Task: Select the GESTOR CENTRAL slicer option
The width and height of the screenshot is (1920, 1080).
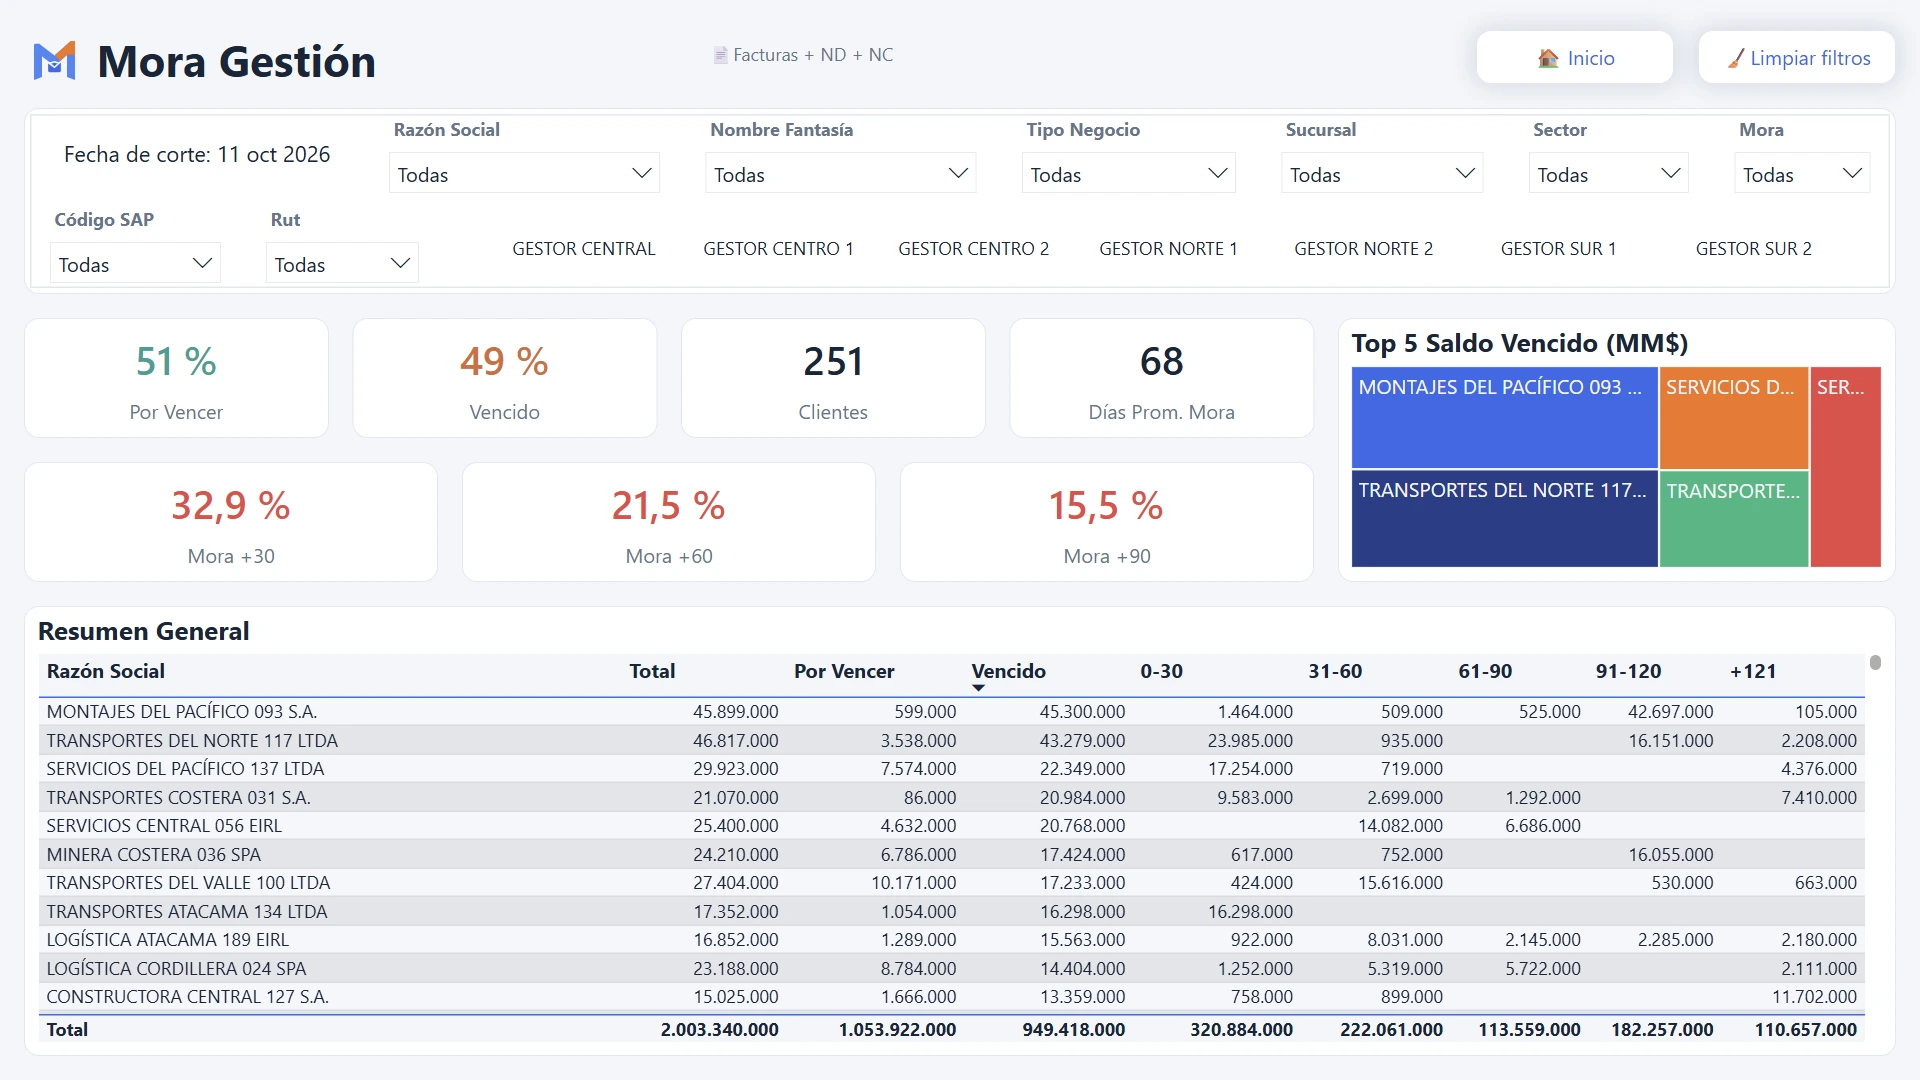Action: tap(584, 249)
